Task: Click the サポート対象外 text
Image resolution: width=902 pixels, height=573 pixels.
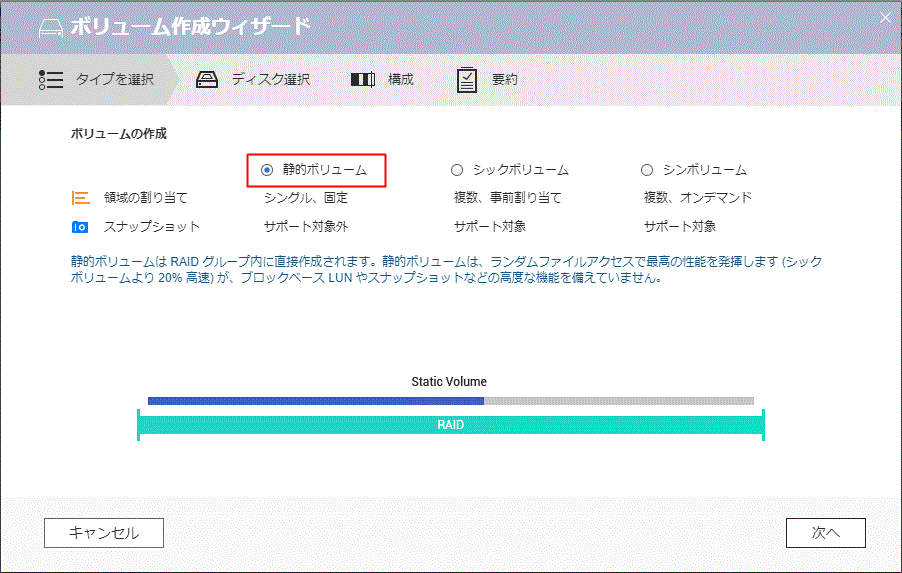Action: pos(306,227)
